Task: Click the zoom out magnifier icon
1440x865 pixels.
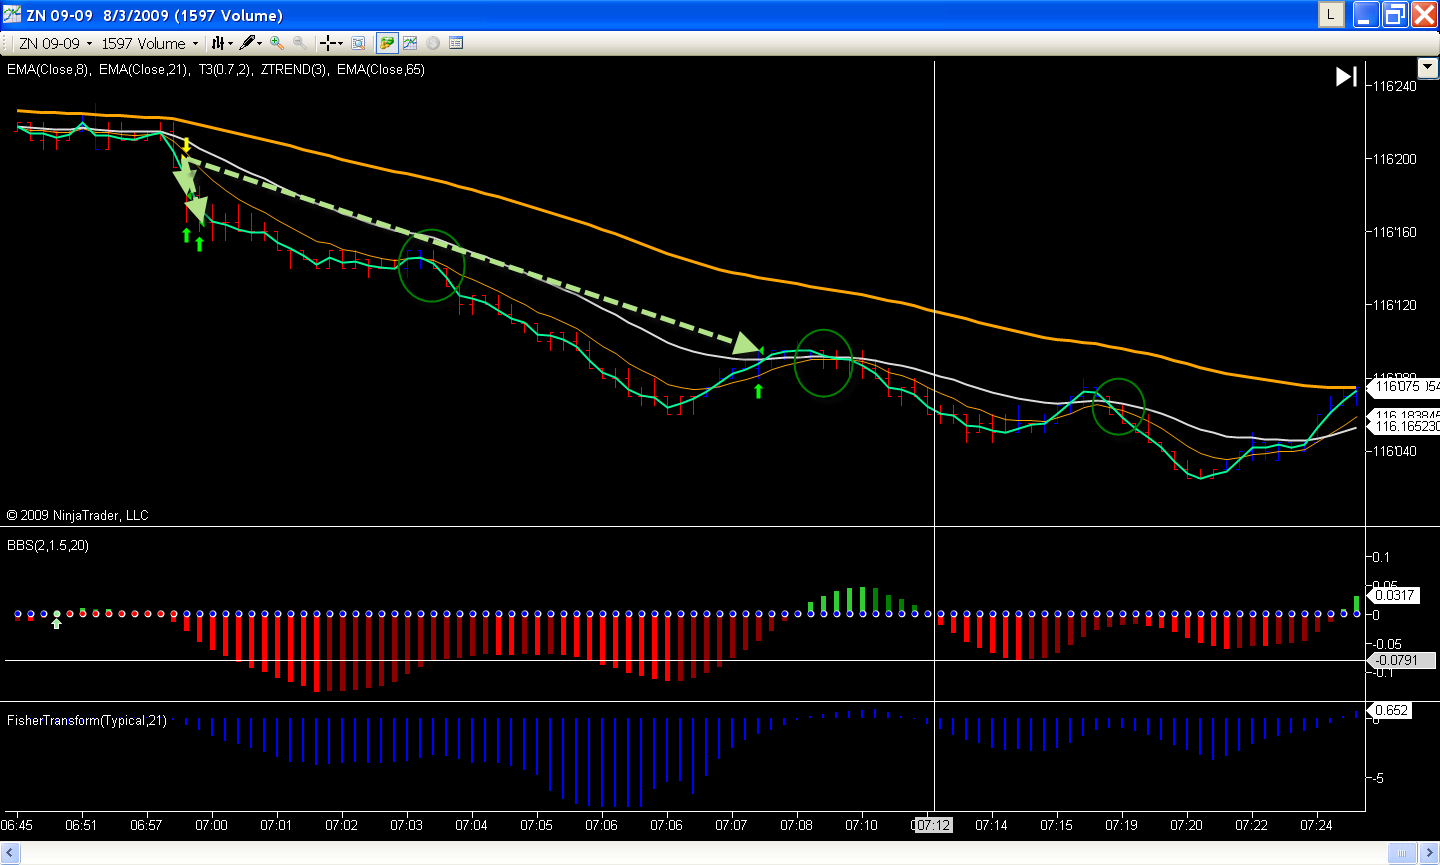Action: pyautogui.click(x=299, y=43)
